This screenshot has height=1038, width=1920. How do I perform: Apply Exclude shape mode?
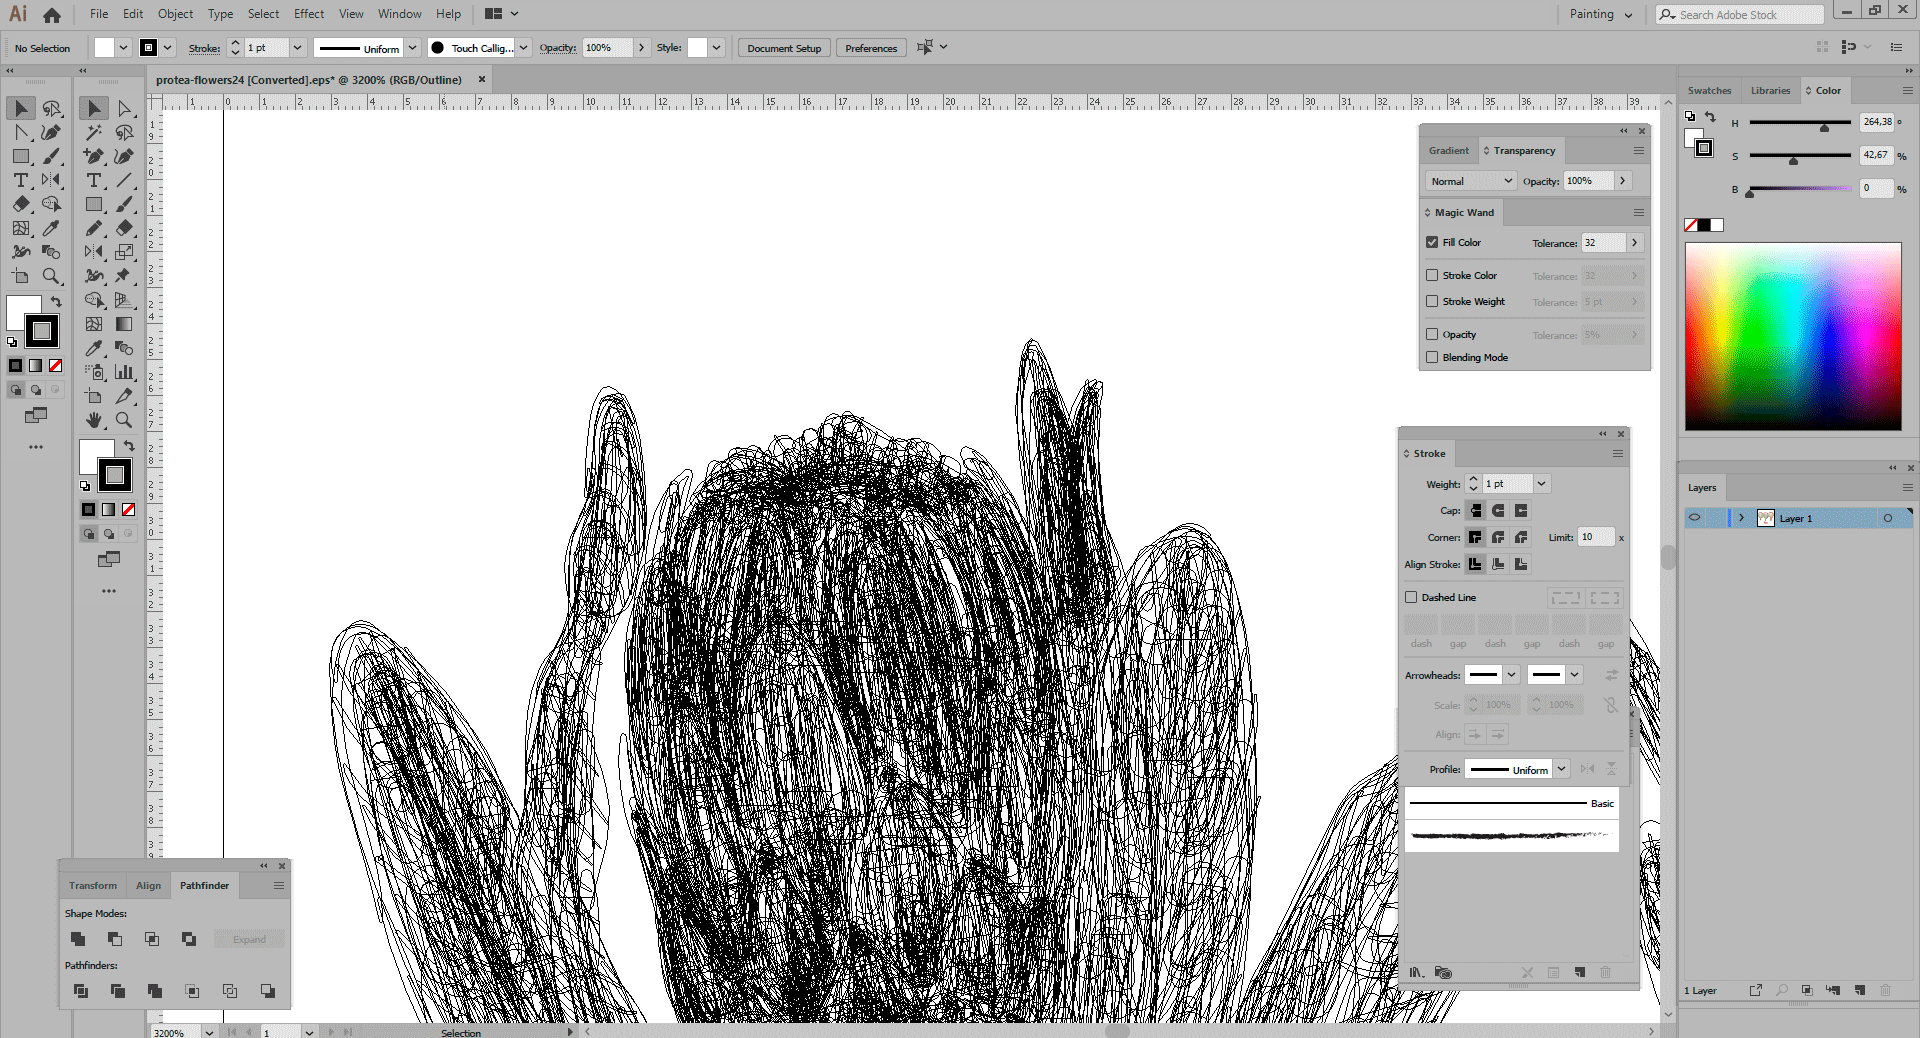click(189, 939)
